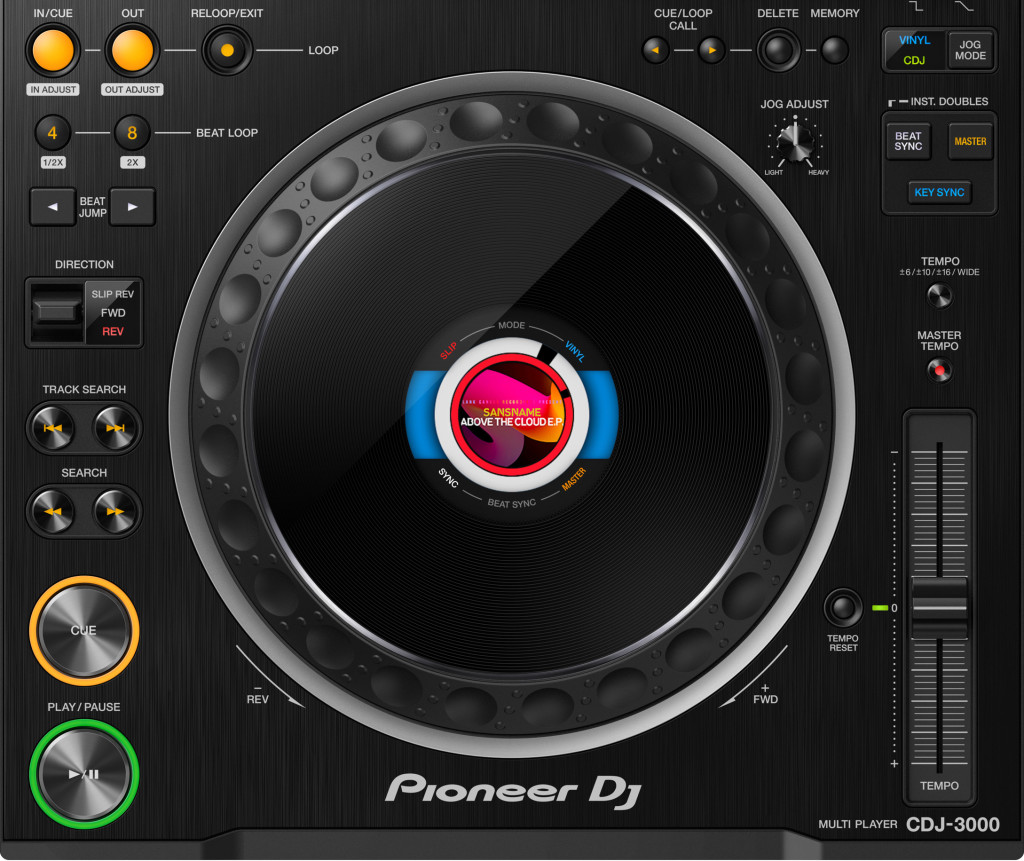The image size is (1024, 861).
Task: Click the jog wheel center album artwork
Action: point(512,415)
